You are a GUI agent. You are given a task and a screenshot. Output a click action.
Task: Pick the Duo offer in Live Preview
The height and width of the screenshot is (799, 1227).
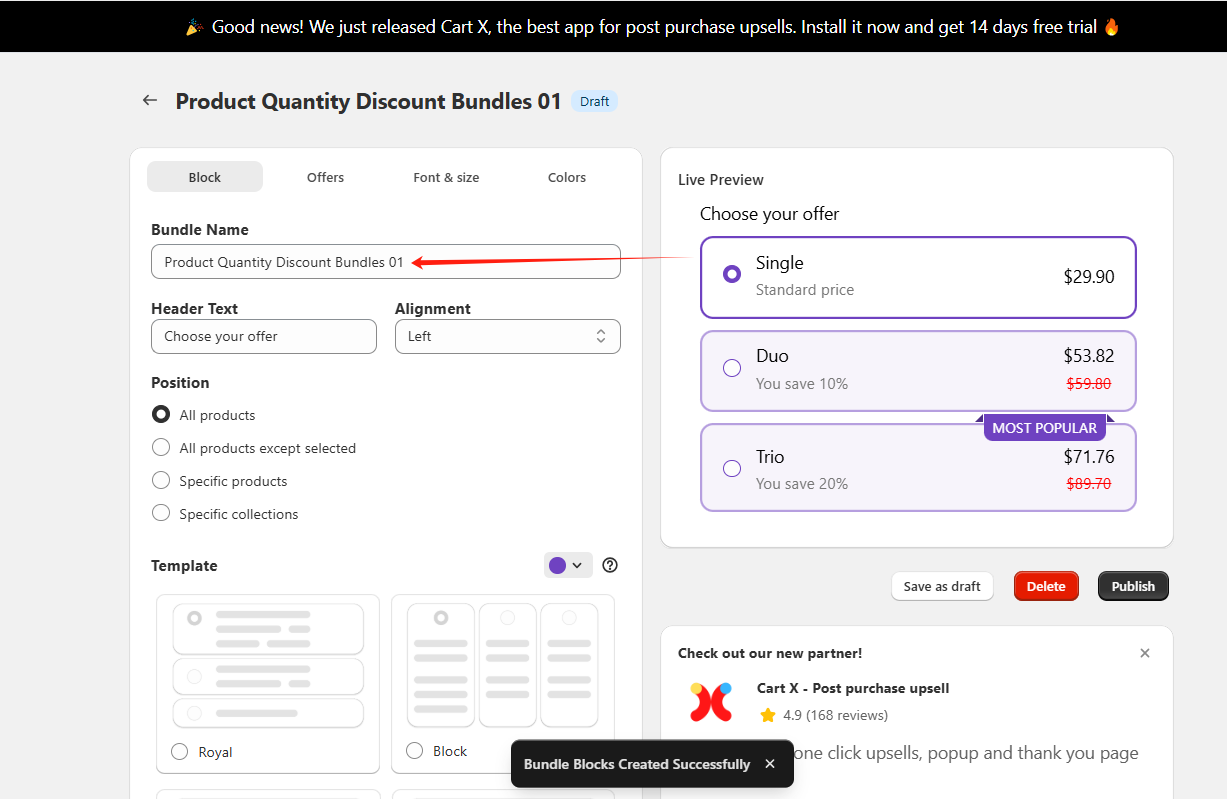732,368
